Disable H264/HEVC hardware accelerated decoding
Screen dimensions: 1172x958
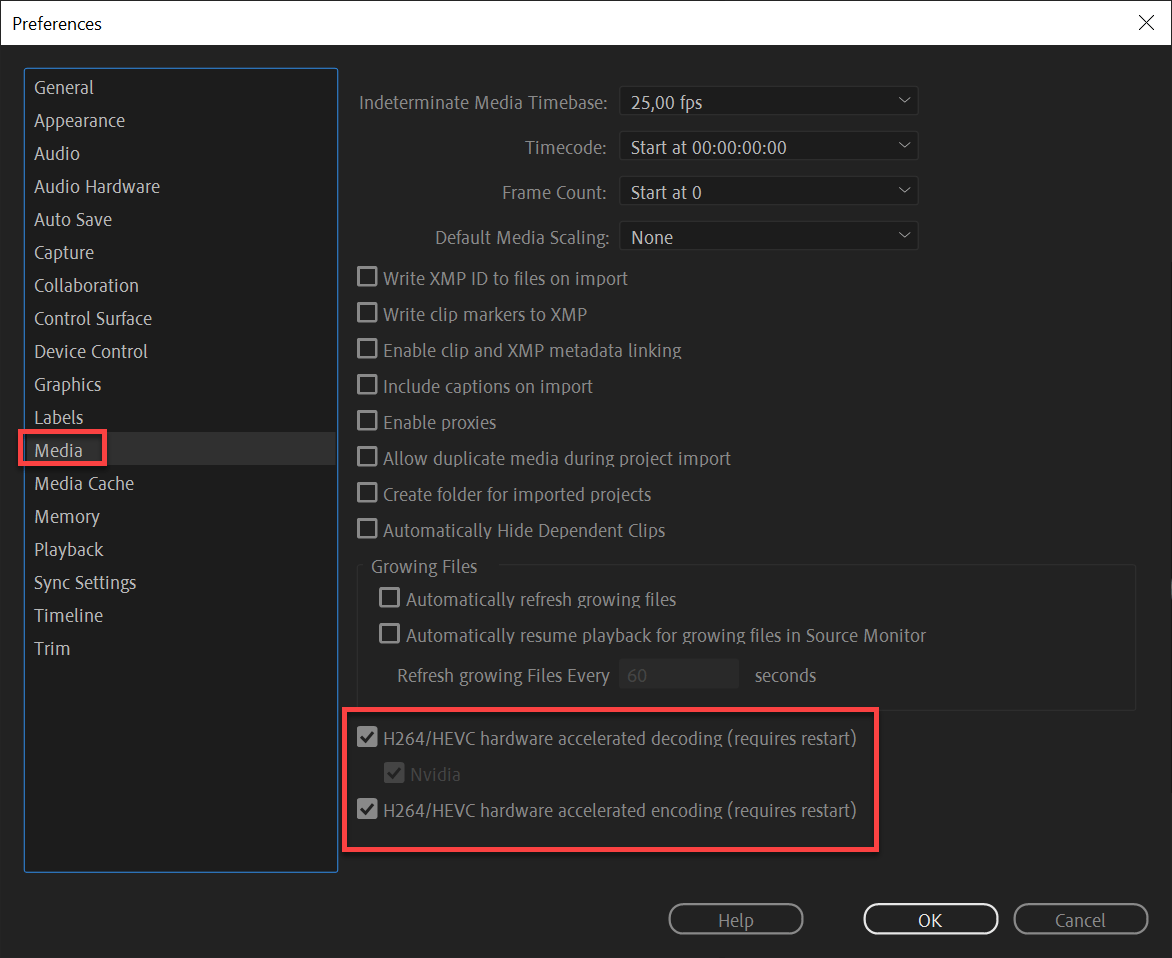click(367, 737)
